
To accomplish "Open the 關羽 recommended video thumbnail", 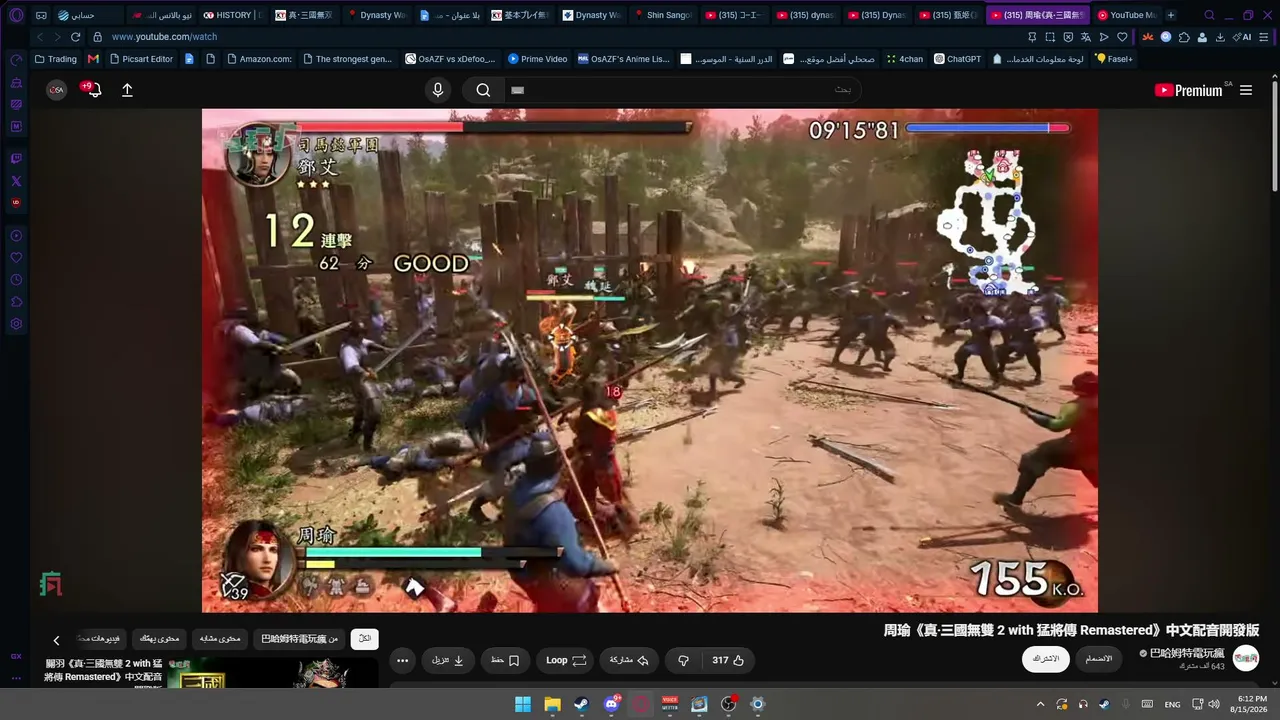I will (x=273, y=673).
